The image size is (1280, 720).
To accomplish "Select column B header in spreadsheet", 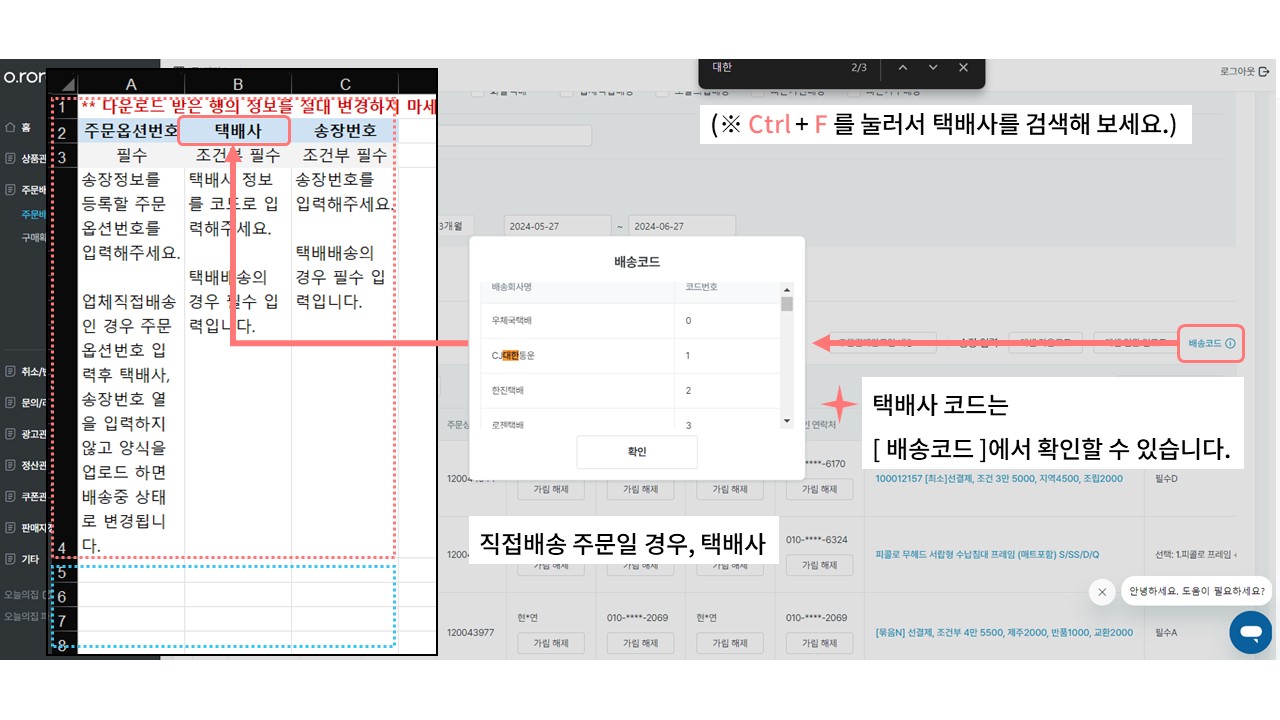I will pyautogui.click(x=238, y=85).
